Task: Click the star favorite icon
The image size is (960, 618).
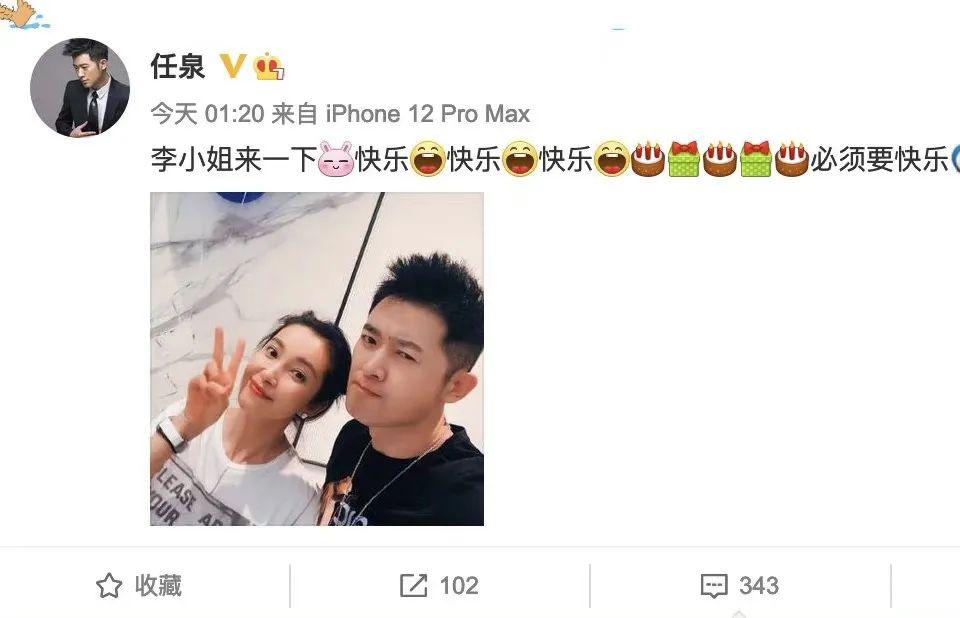Action: [109, 586]
